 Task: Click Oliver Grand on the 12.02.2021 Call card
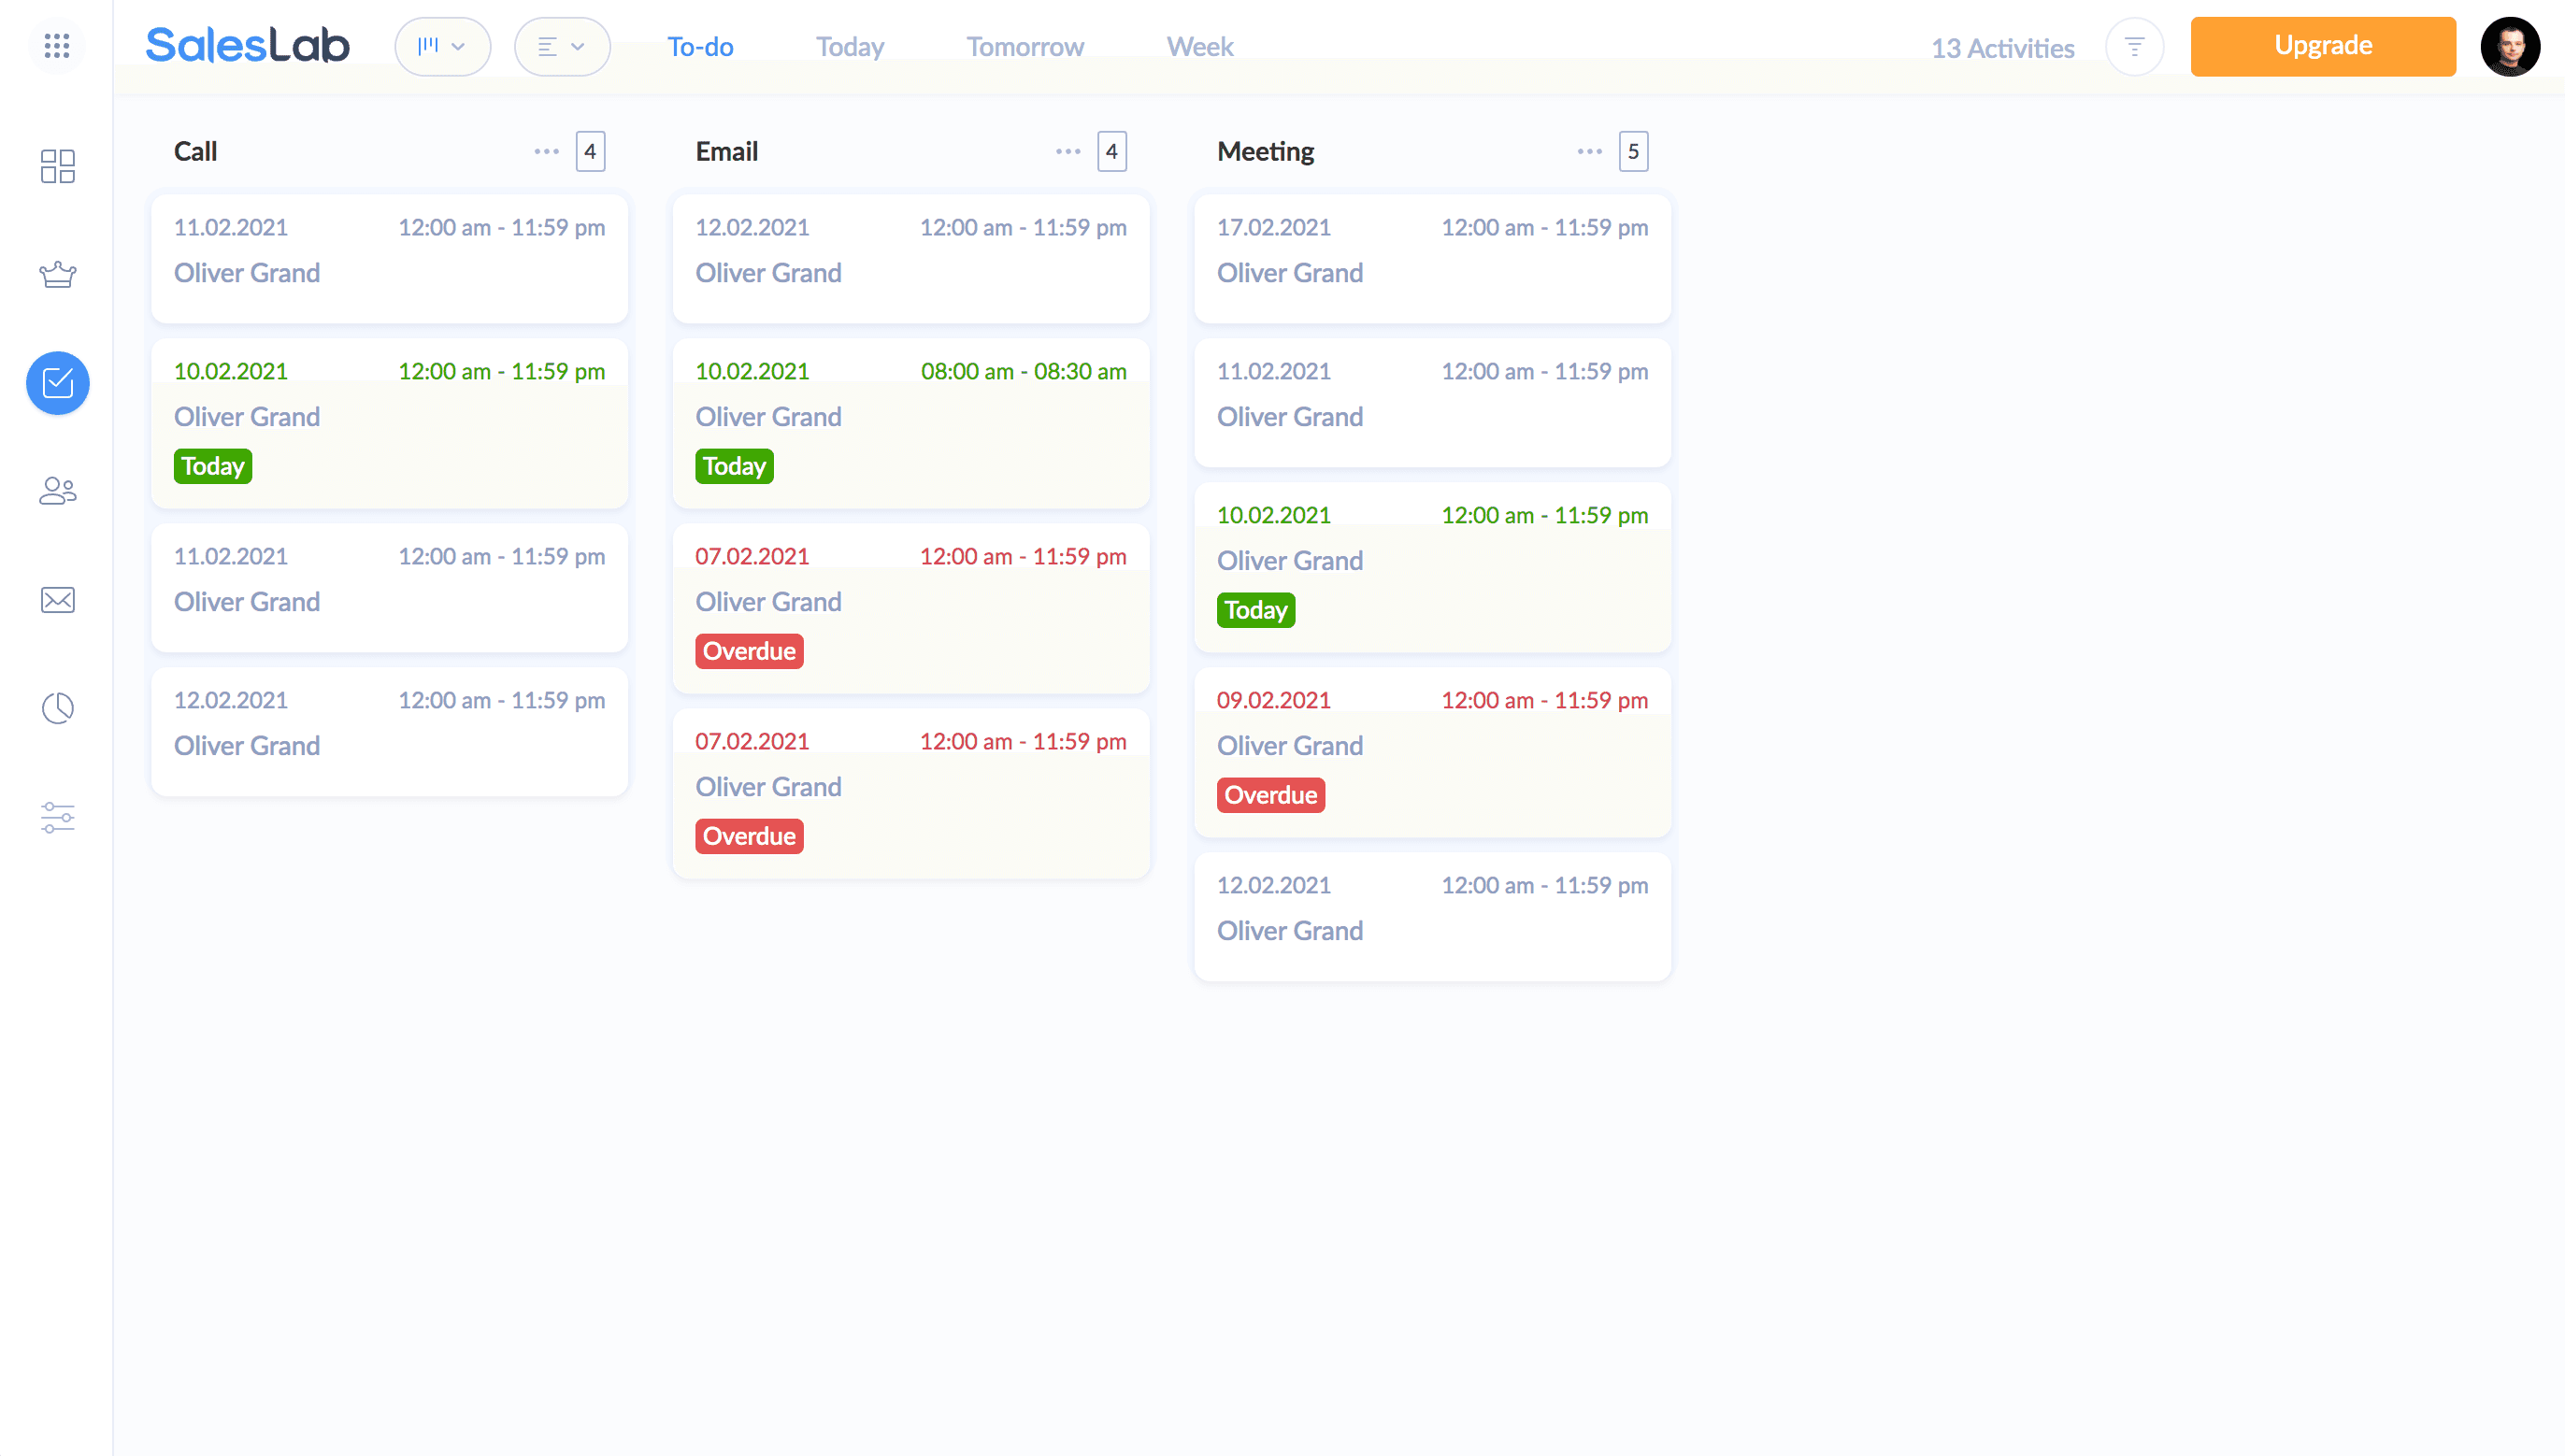(x=247, y=746)
